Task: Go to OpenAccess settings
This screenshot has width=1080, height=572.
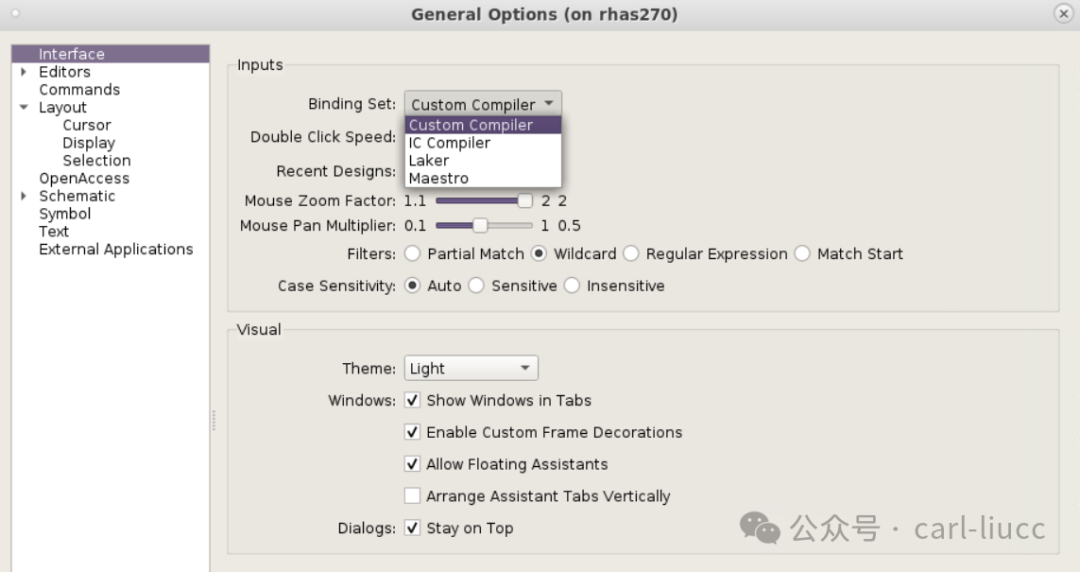Action: 84,179
